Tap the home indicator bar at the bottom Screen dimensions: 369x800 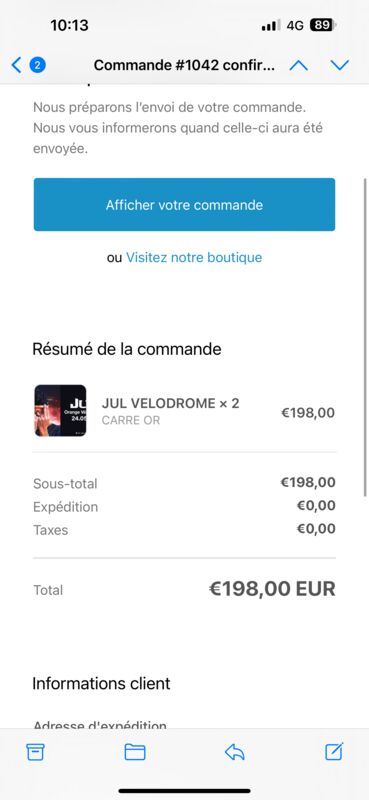[x=184, y=791]
